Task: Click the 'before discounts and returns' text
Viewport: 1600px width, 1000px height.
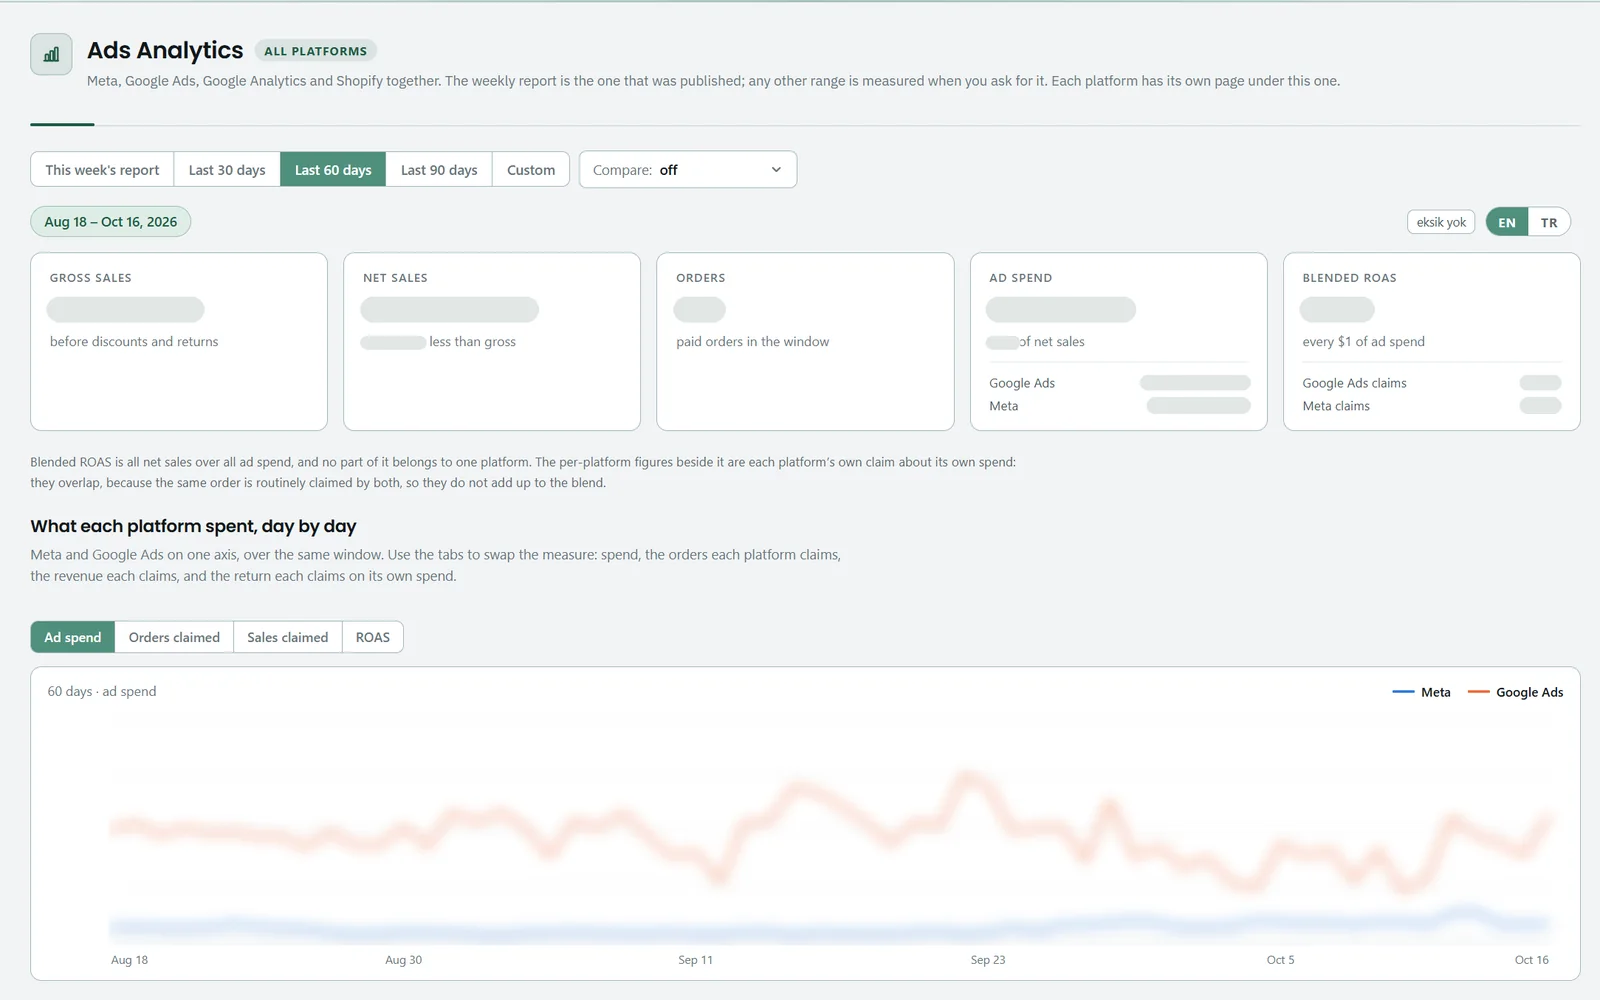Action: pos(134,342)
